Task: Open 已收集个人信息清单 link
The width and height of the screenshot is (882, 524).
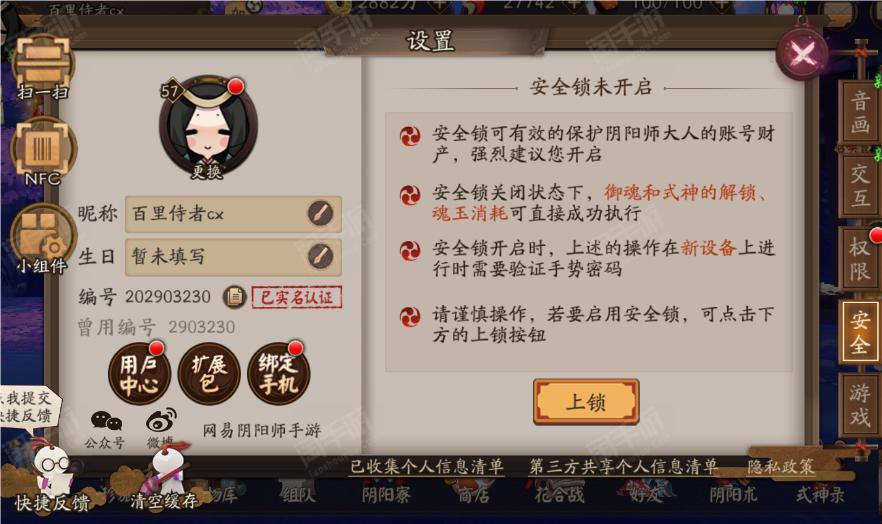Action: click(x=426, y=467)
